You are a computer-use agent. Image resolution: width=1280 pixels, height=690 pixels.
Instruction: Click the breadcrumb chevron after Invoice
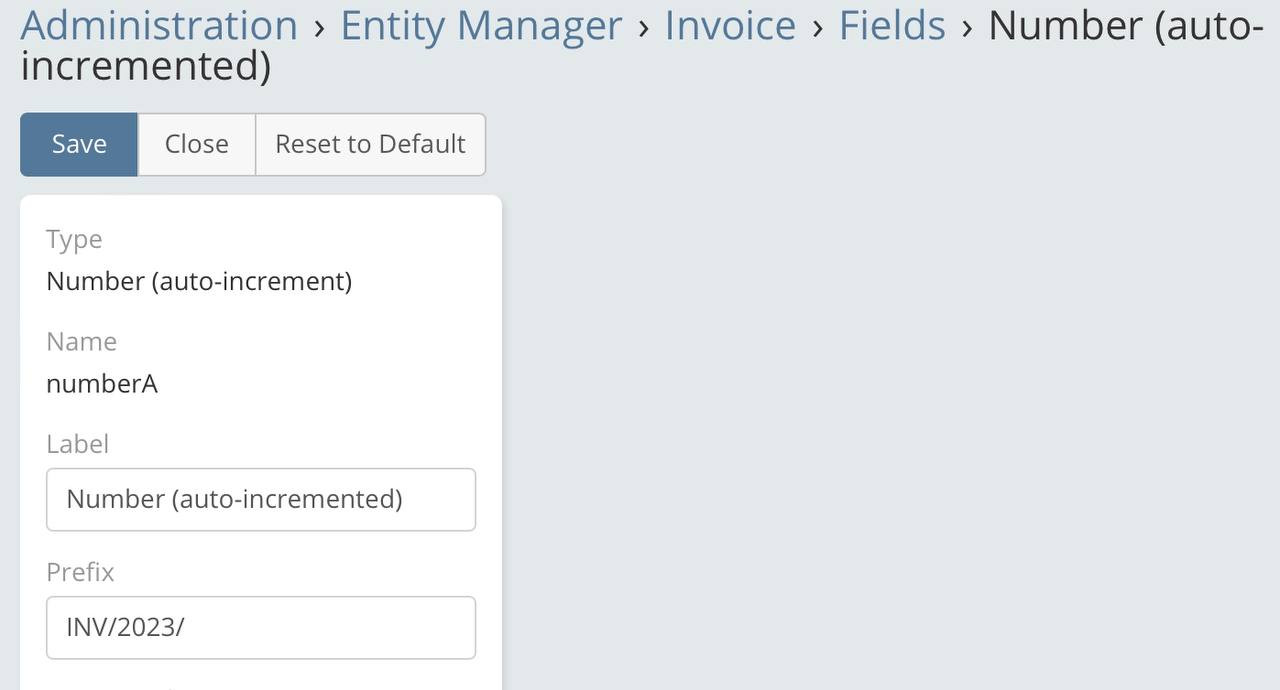coord(818,27)
